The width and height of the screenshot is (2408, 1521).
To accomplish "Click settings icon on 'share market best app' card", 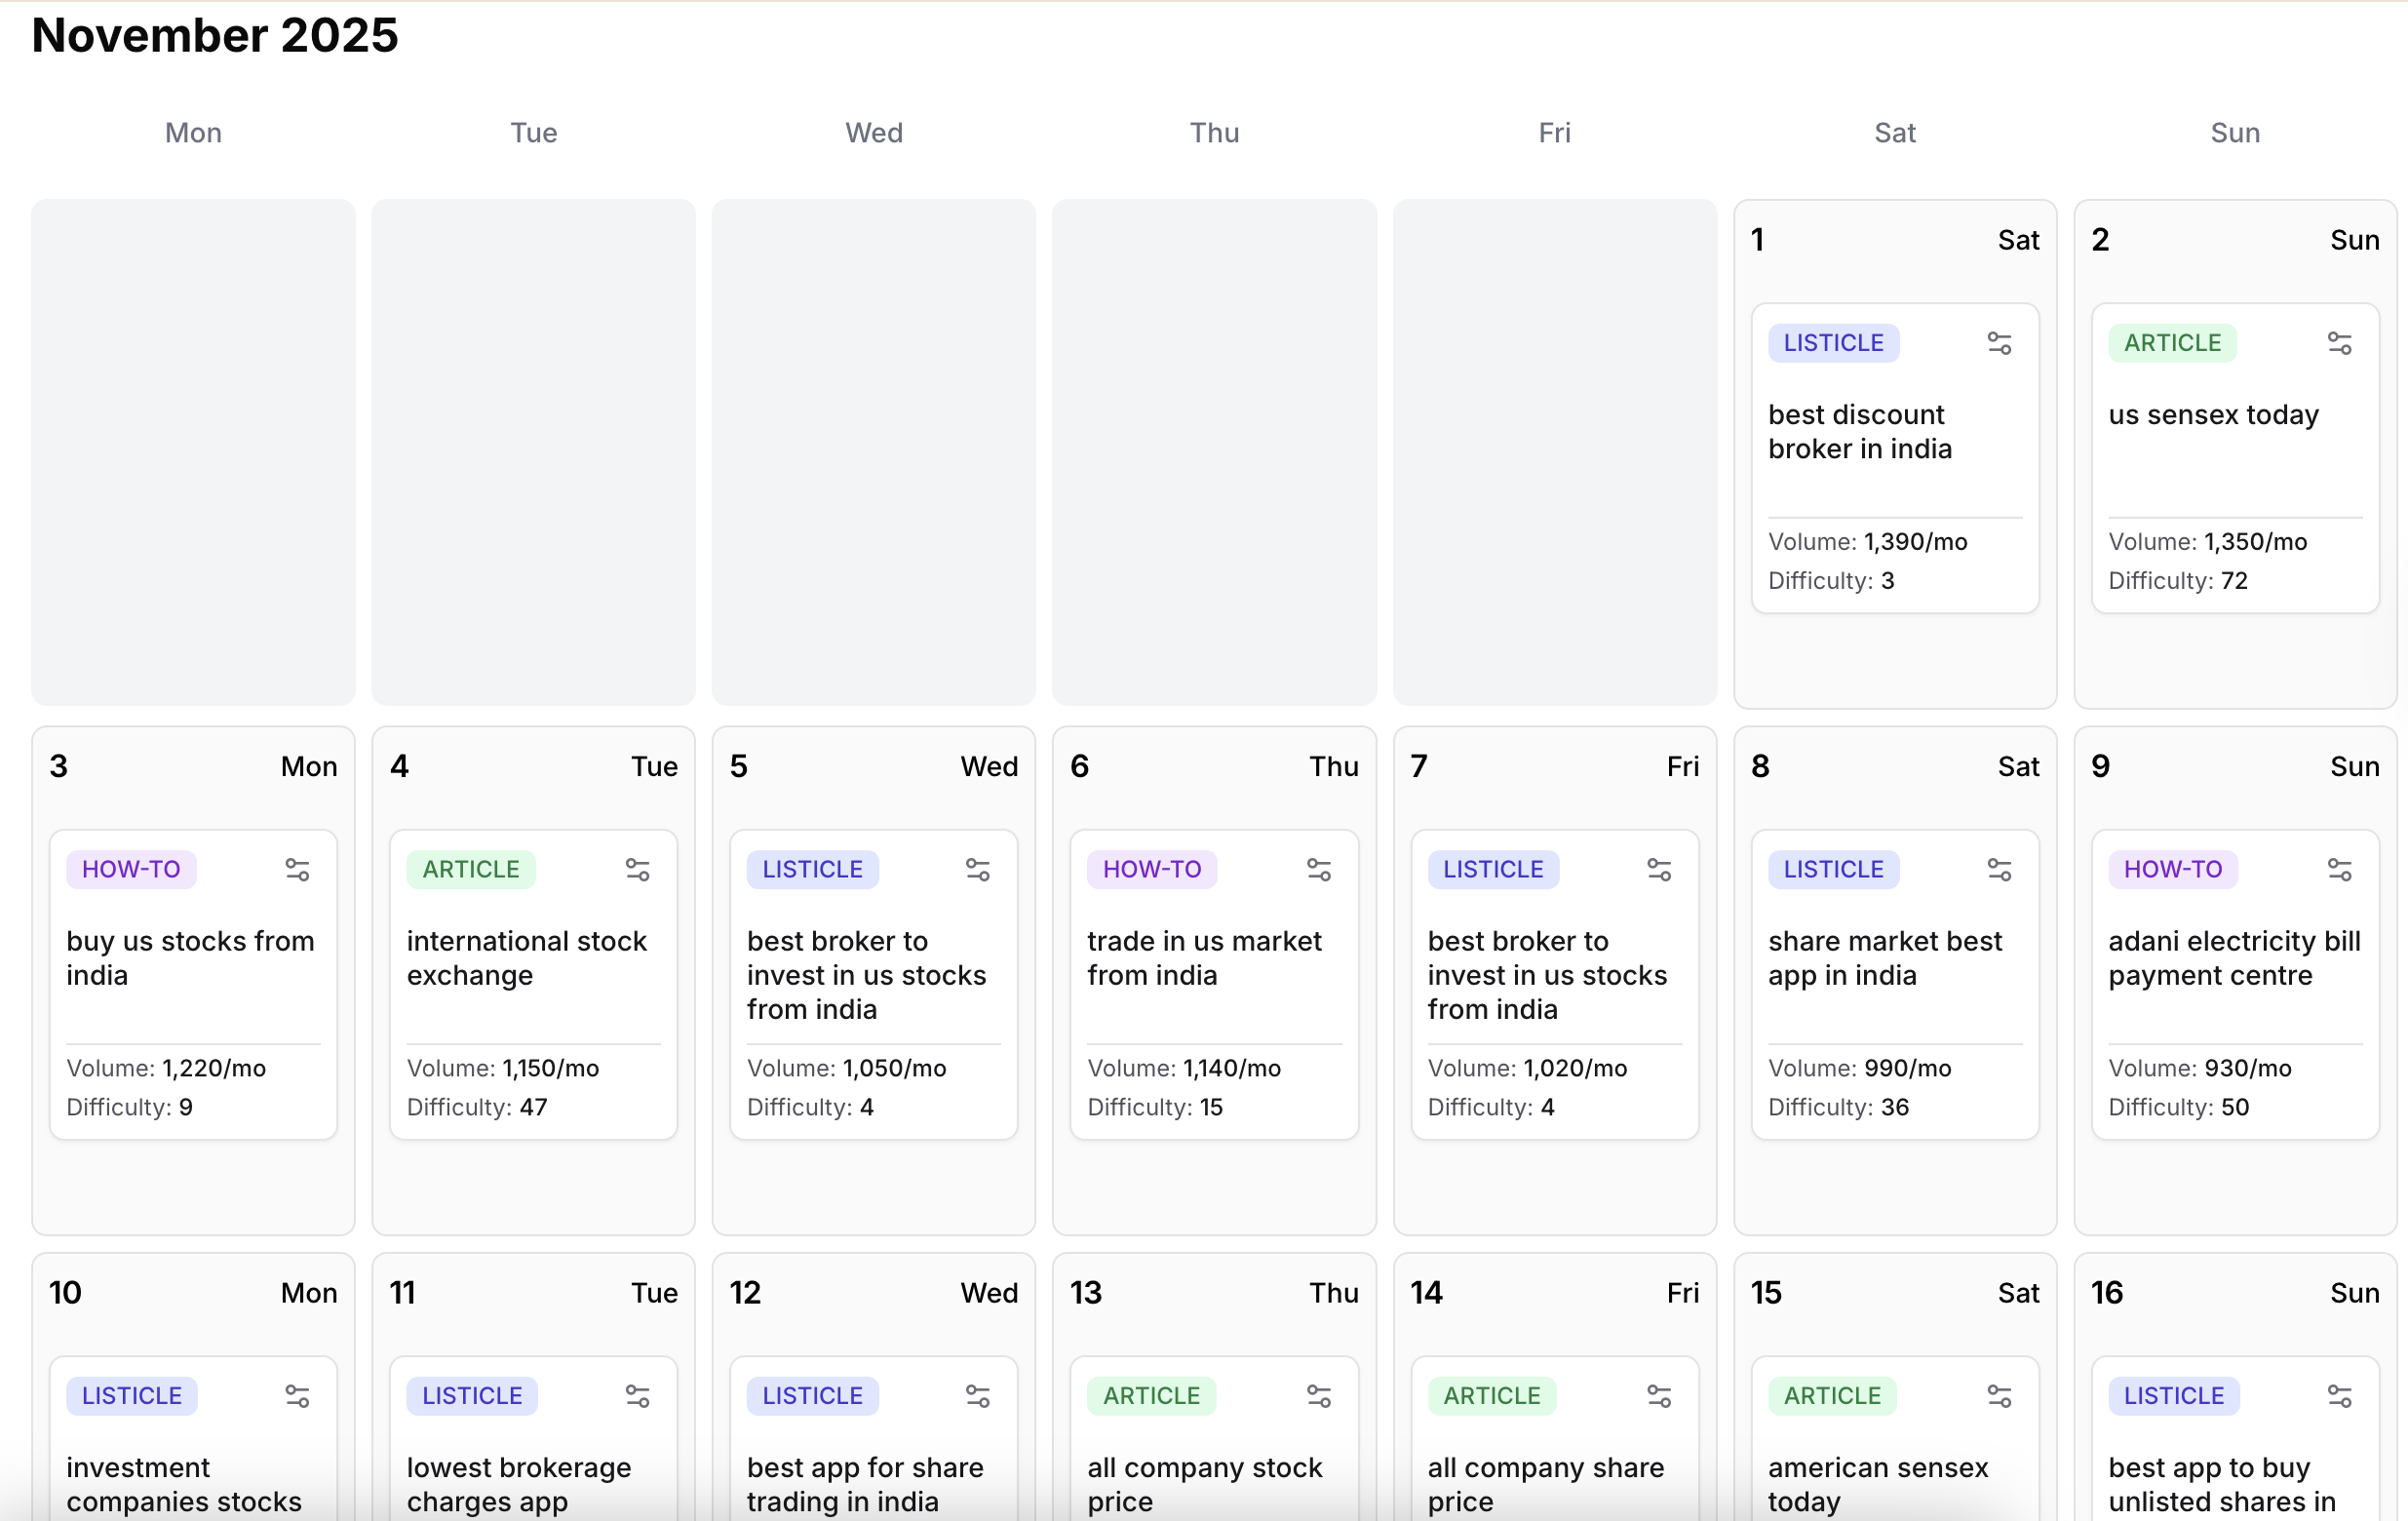I will (x=1999, y=870).
